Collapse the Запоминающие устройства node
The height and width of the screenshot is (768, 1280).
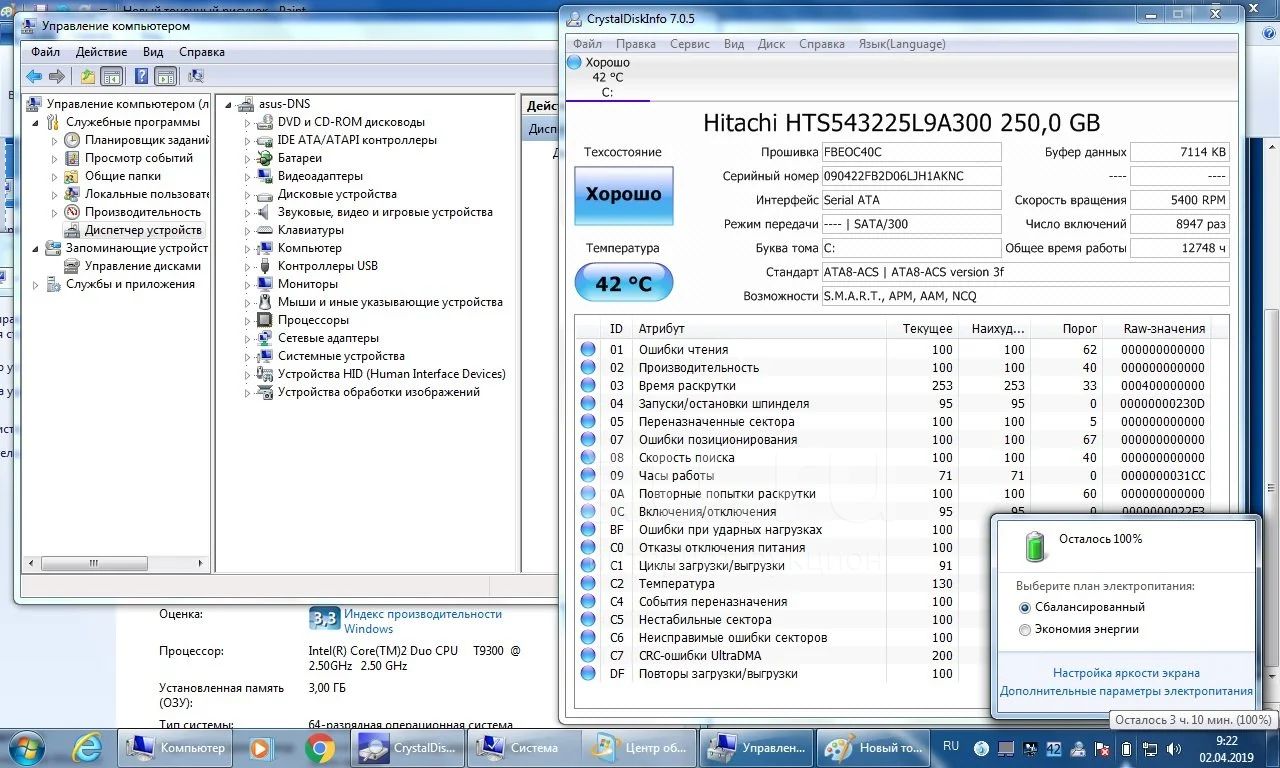[37, 248]
